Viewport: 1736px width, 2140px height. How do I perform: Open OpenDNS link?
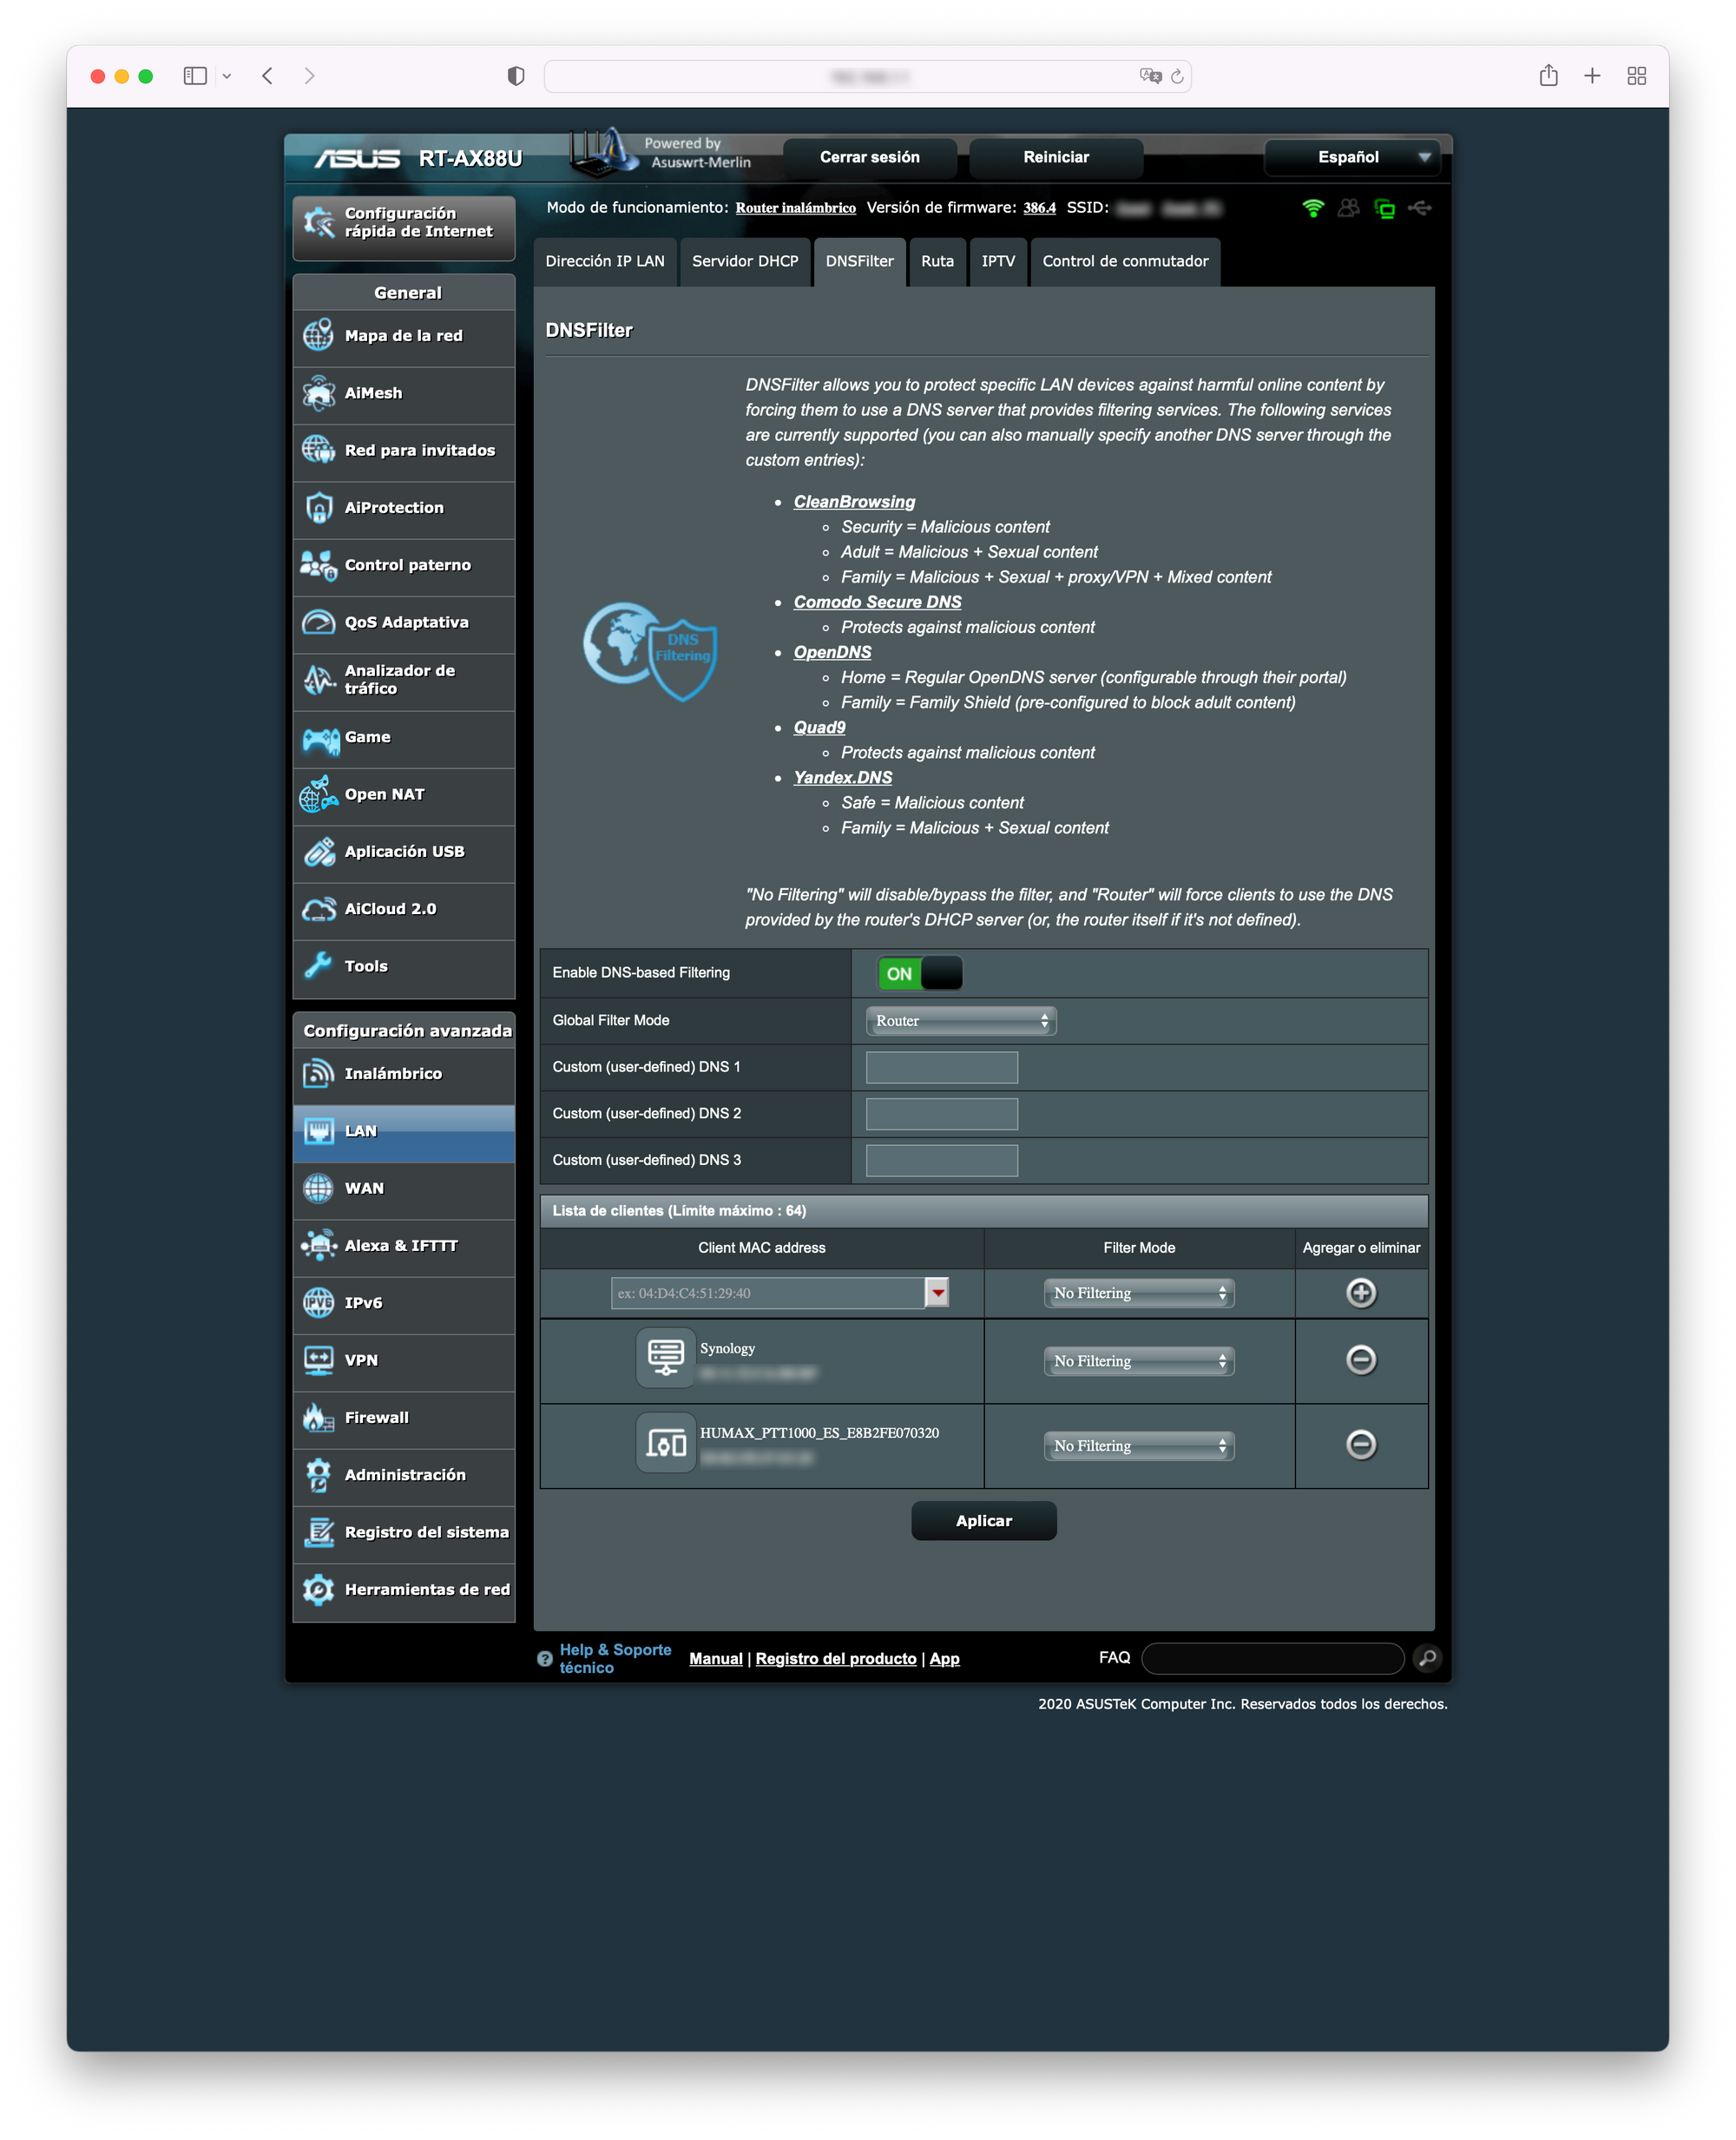(x=832, y=652)
